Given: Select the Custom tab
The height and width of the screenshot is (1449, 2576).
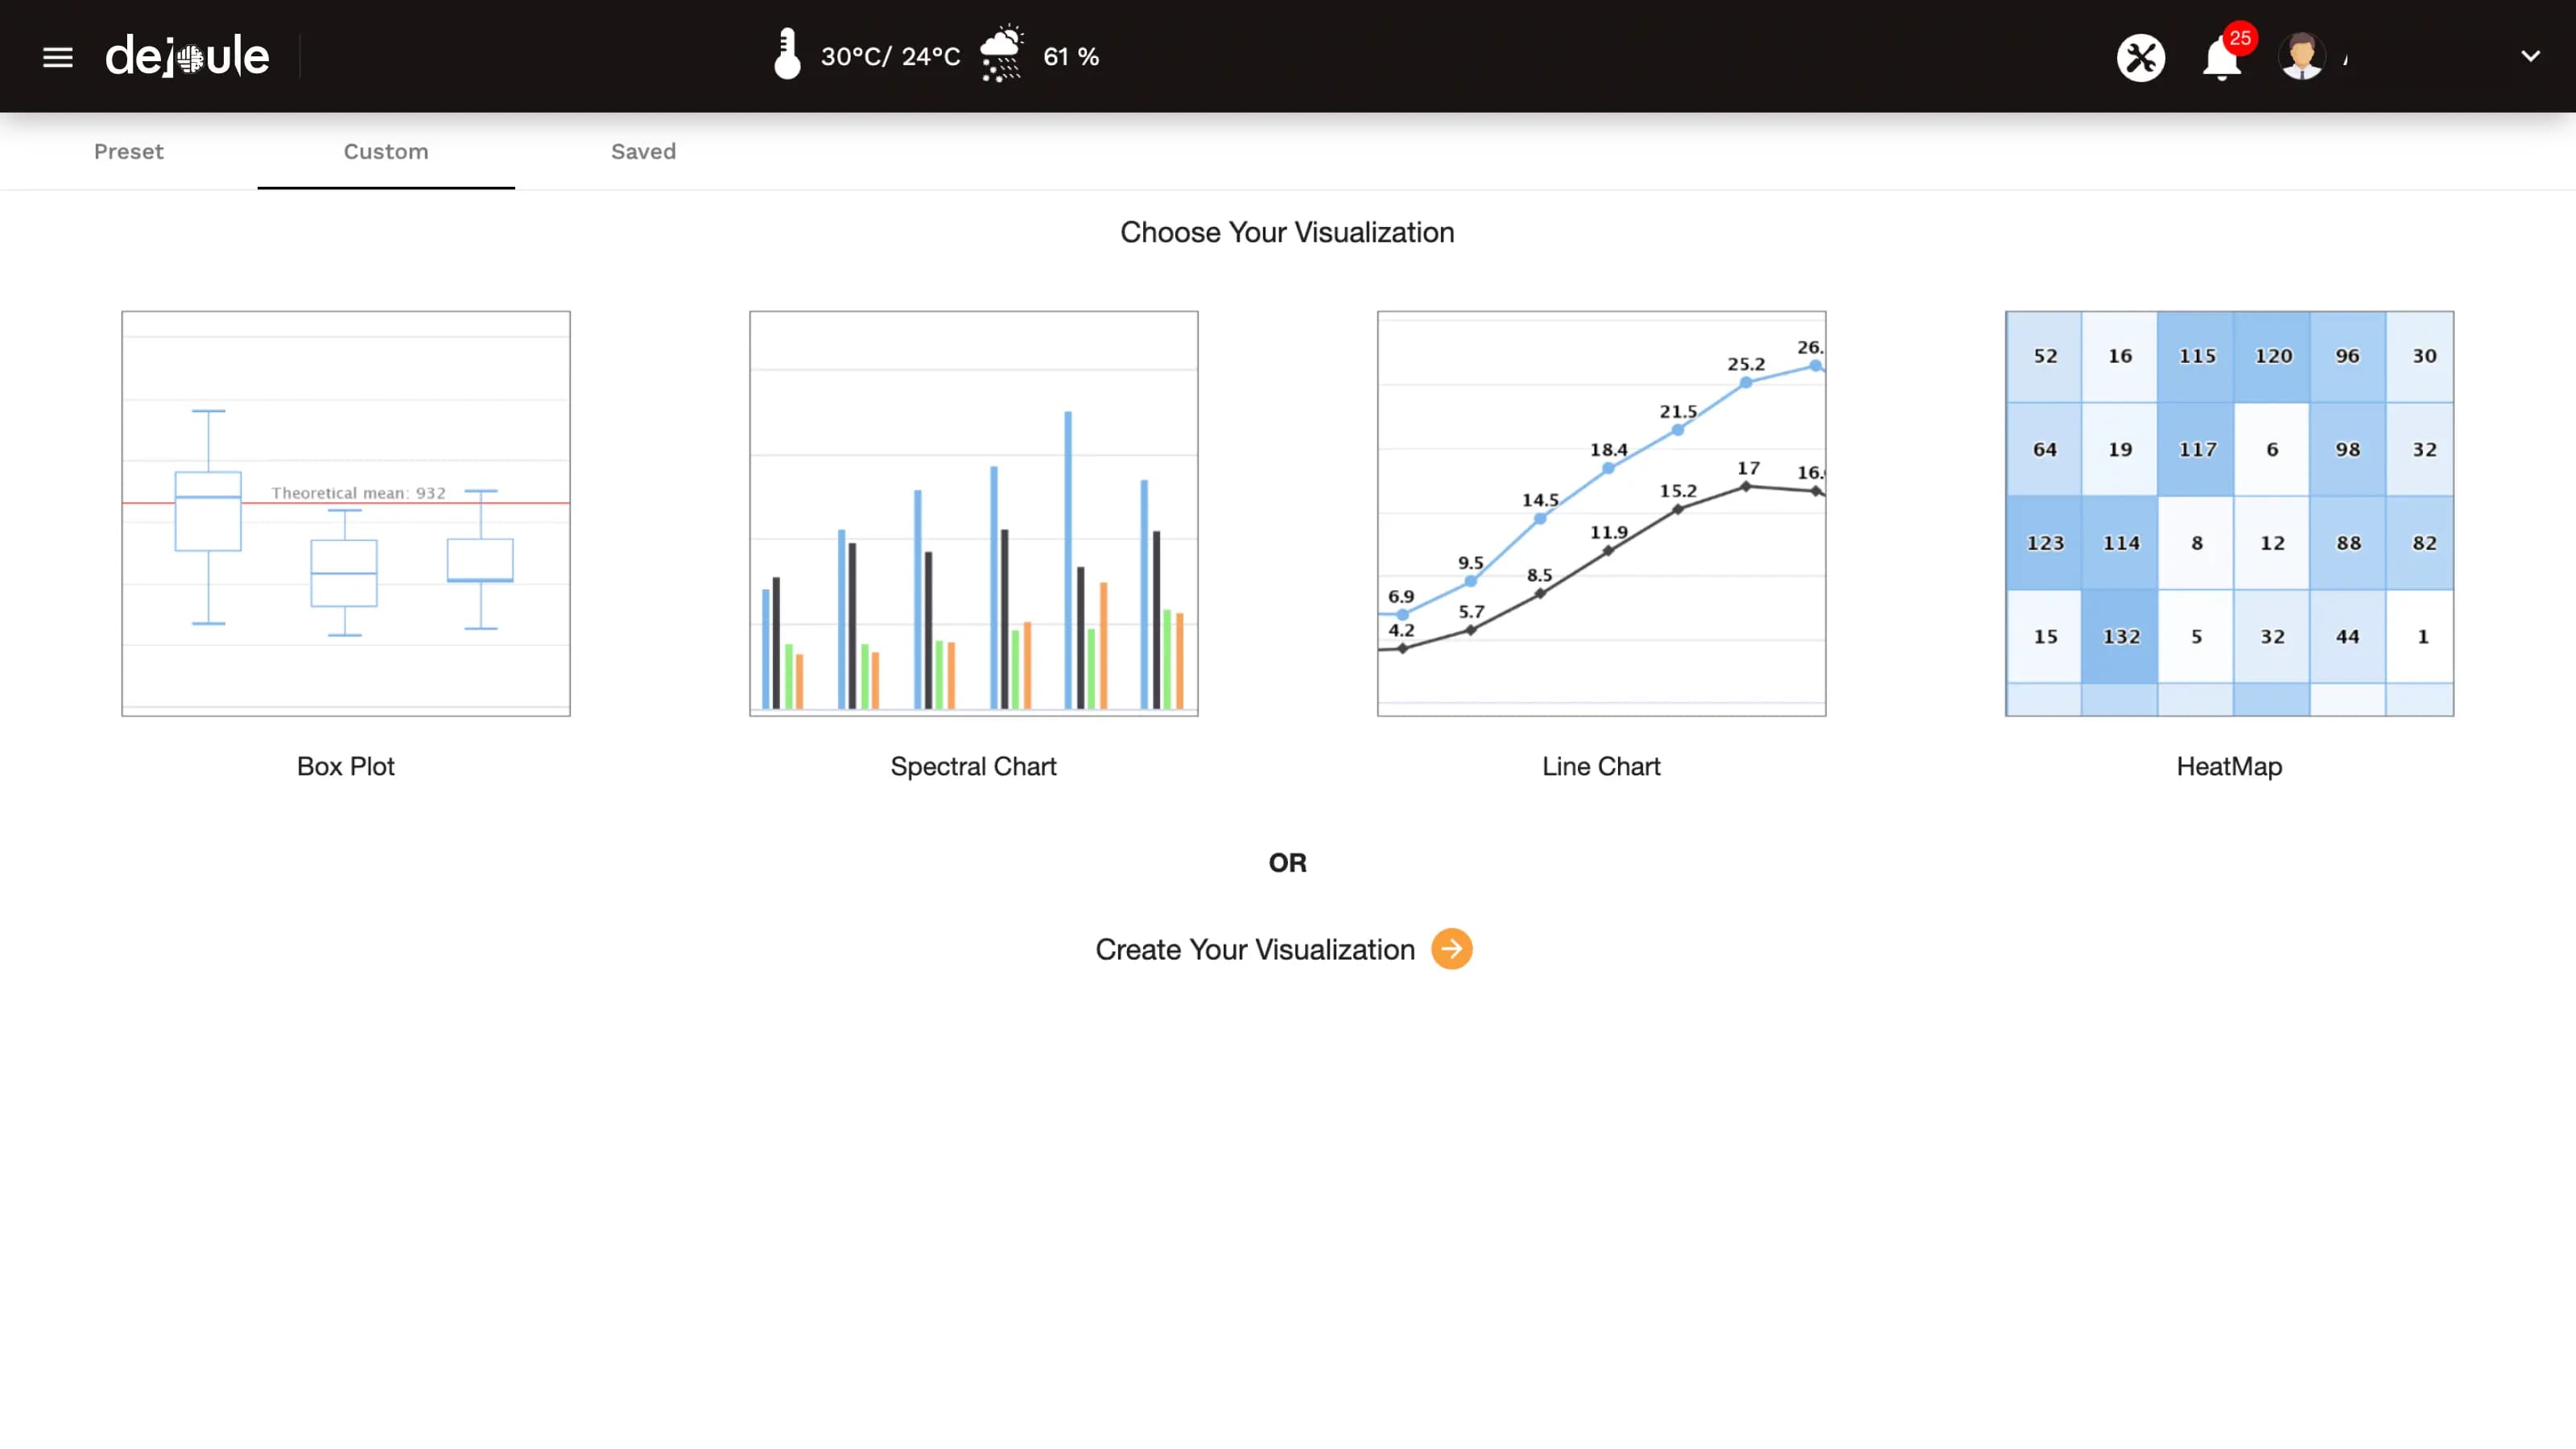Looking at the screenshot, I should tap(386, 151).
